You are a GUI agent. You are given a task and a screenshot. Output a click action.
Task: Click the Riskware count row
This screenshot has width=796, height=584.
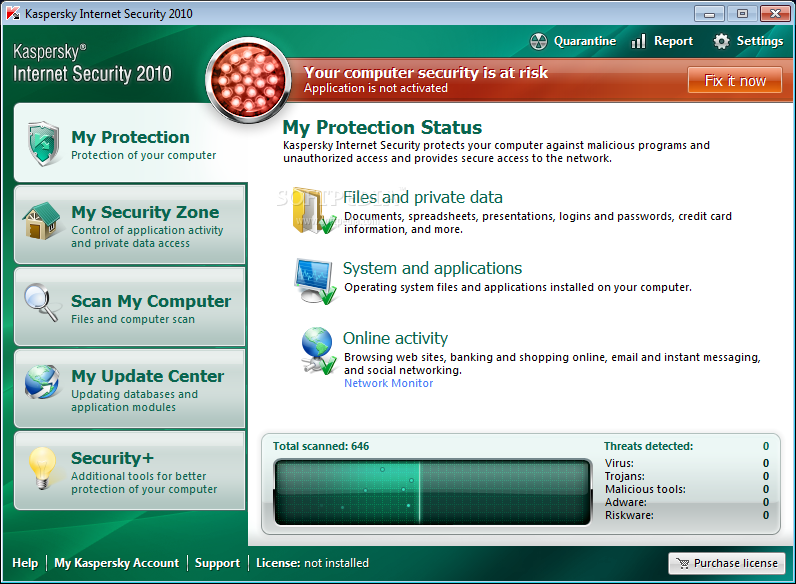(686, 515)
